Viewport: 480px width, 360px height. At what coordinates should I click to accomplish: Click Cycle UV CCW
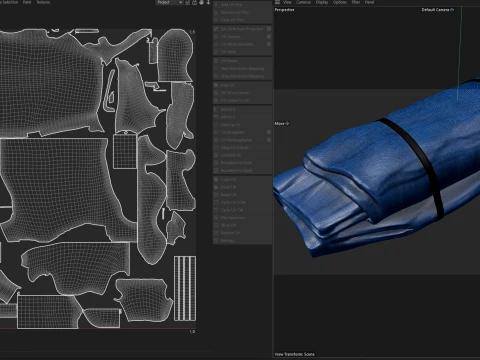tap(242, 203)
